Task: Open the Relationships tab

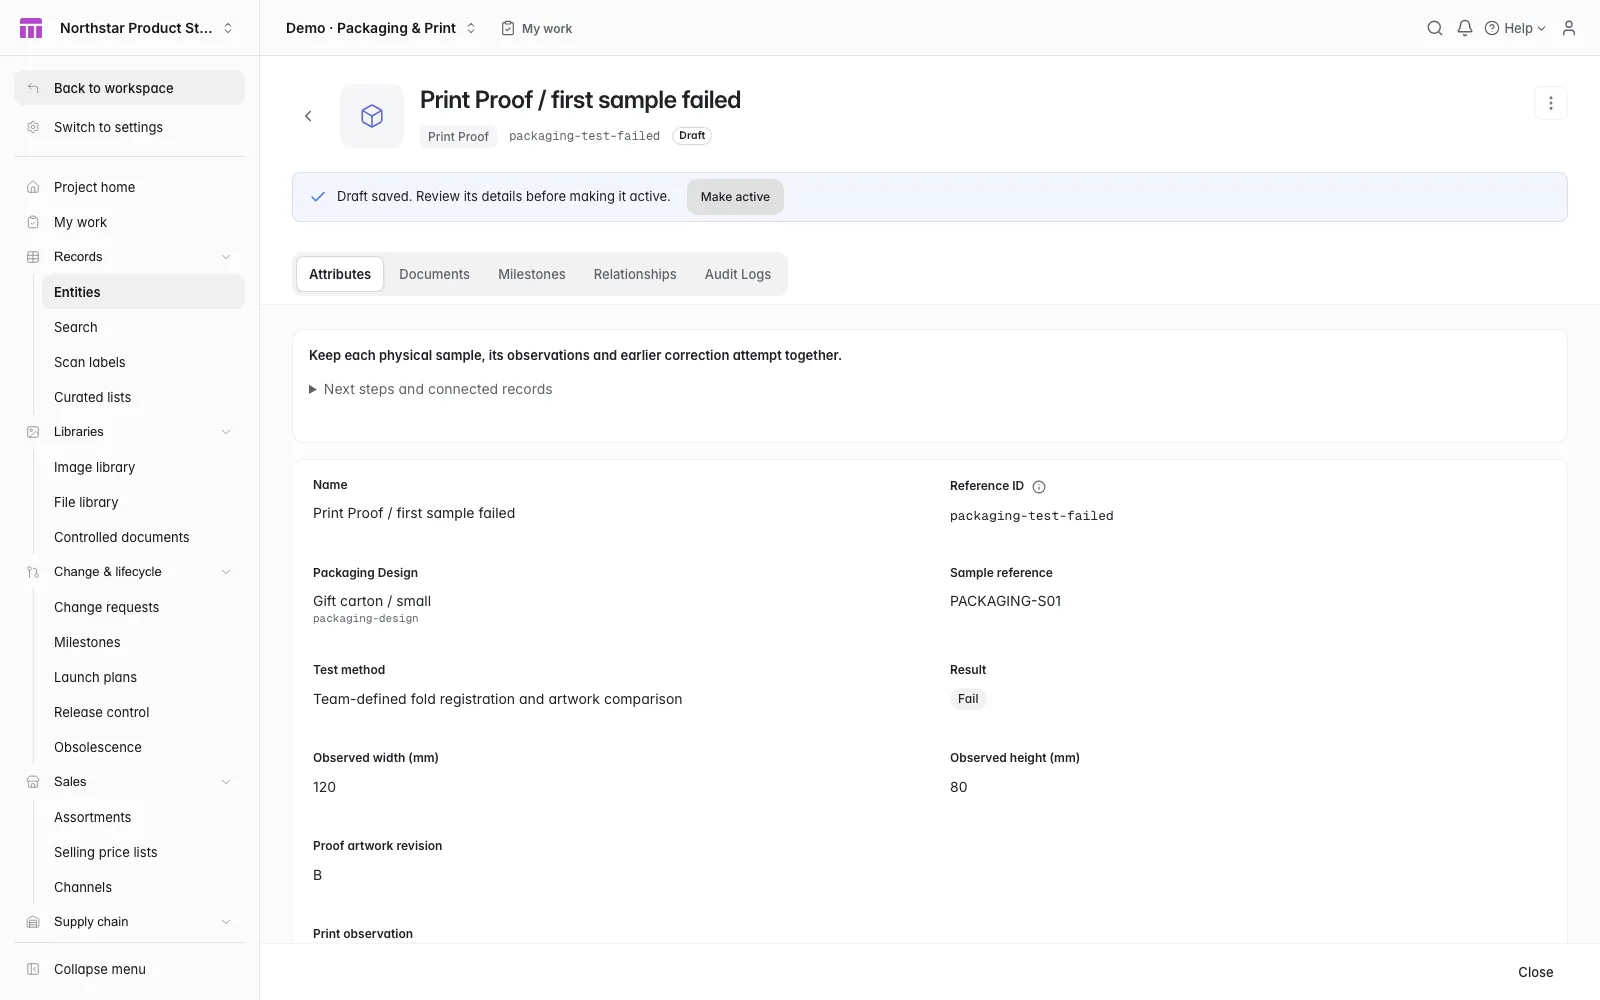Action: coord(635,274)
